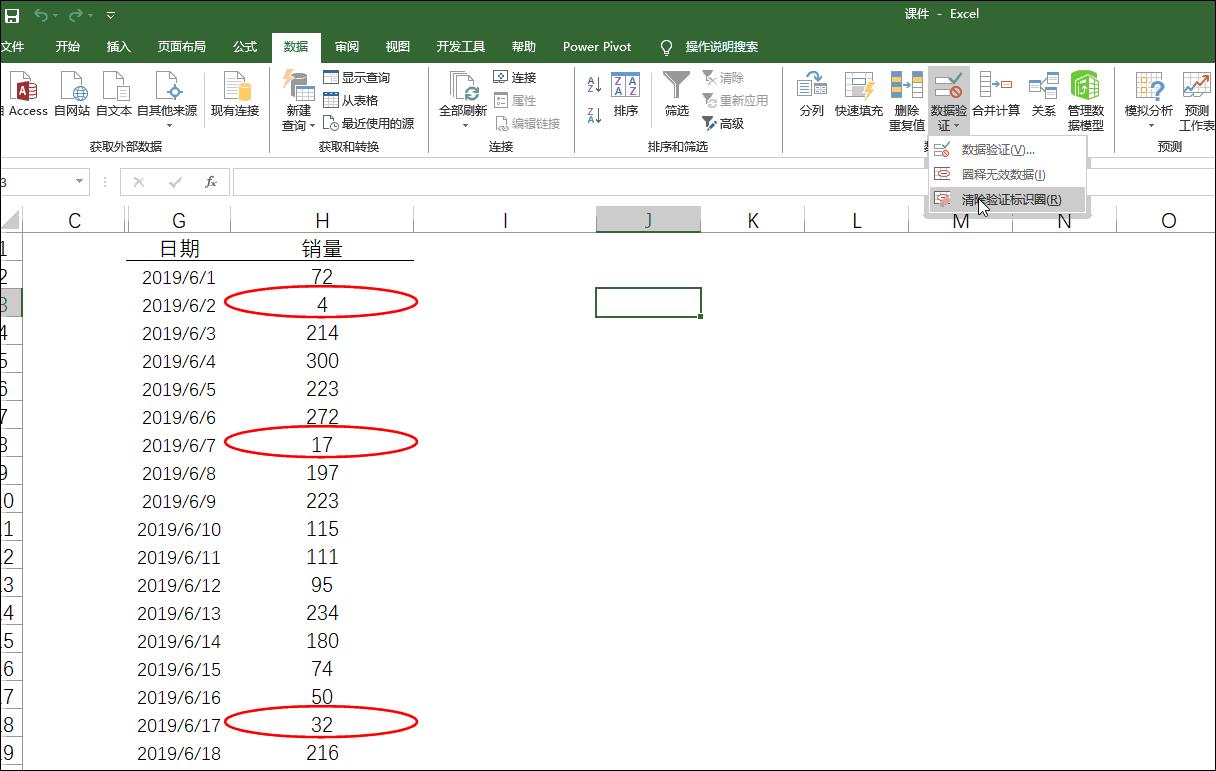This screenshot has height=771, width=1216.
Task: Switch to the 审阅 ribbon tab
Action: click(346, 46)
